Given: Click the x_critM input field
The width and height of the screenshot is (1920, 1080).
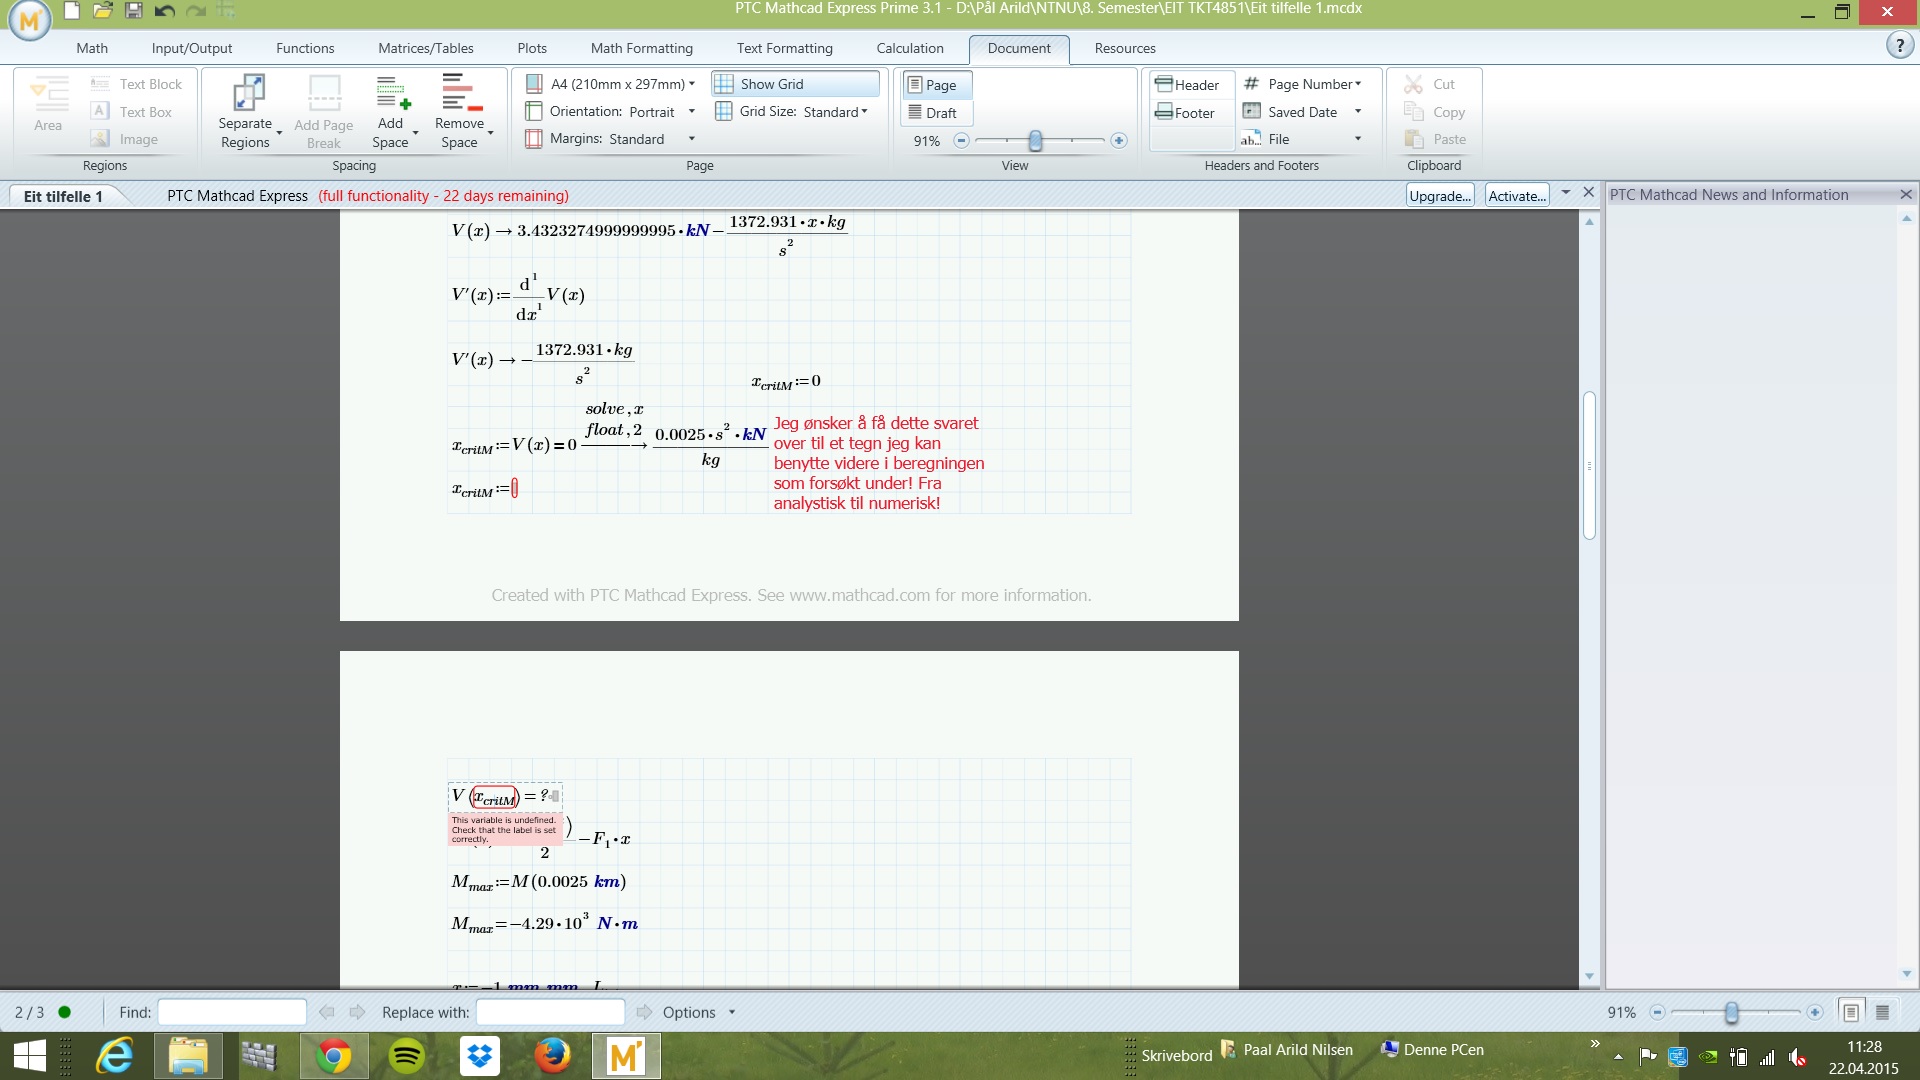Looking at the screenshot, I should [x=513, y=488].
